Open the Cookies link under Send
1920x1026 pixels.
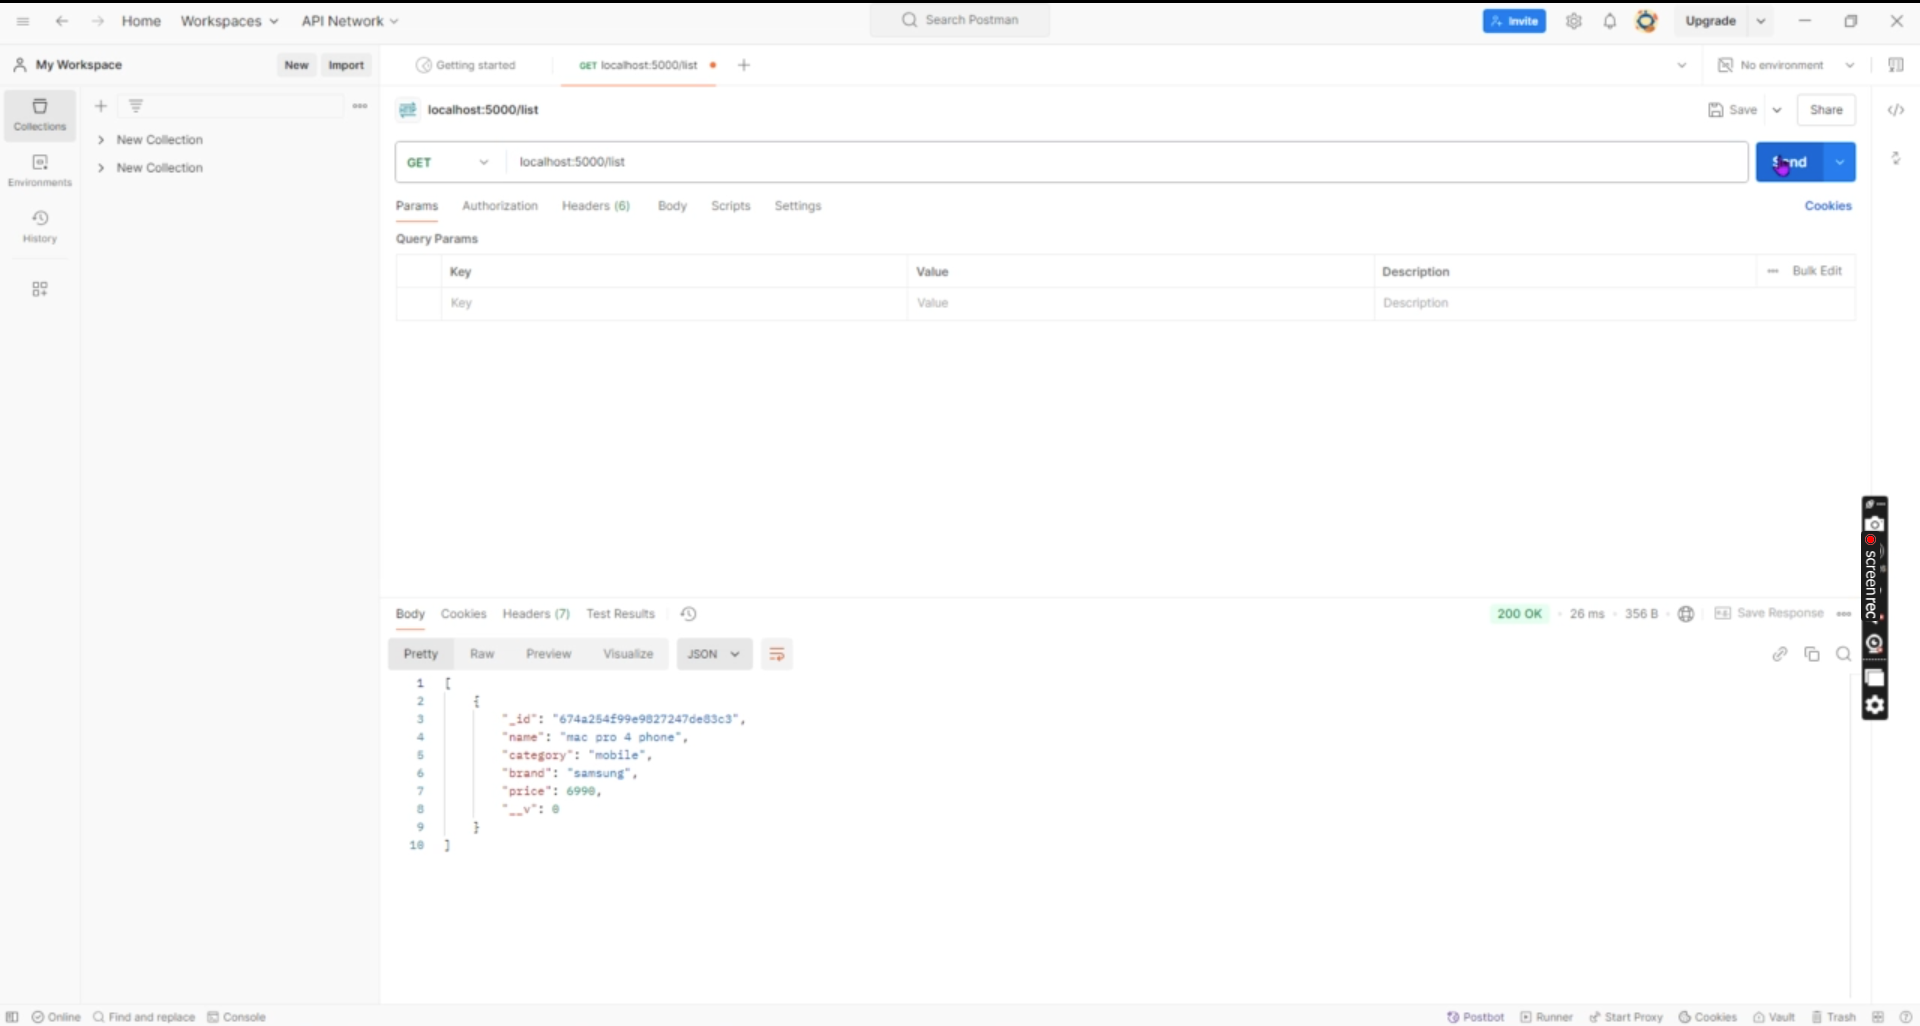1828,206
